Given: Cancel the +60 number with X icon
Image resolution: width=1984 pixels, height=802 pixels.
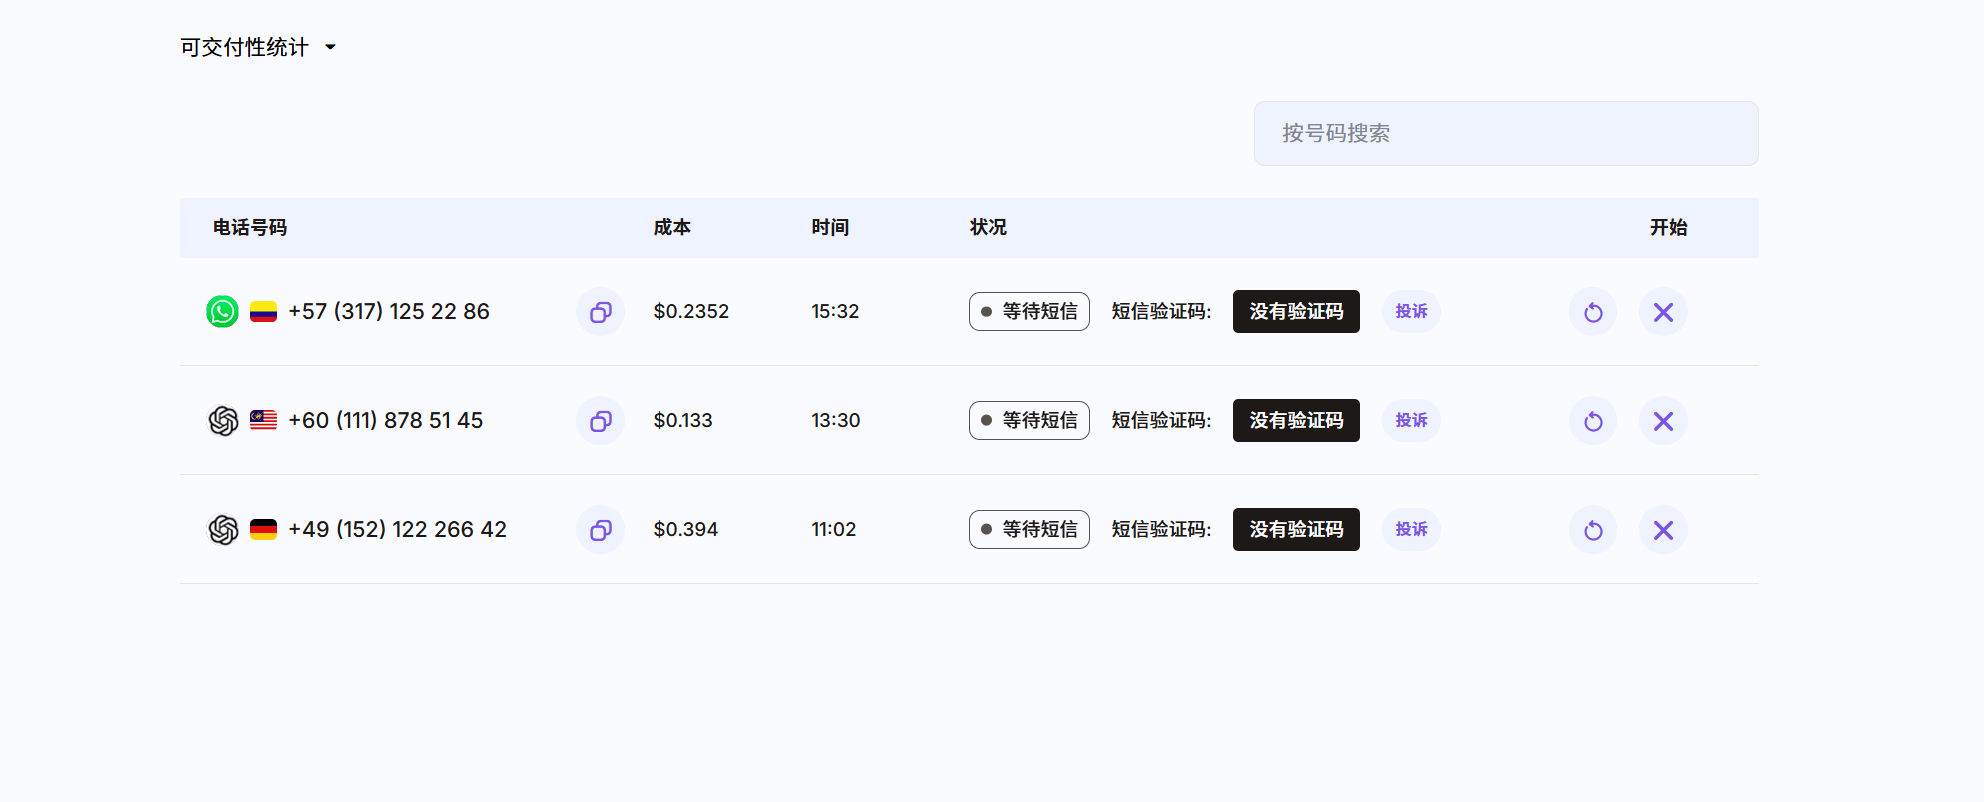Looking at the screenshot, I should (1663, 421).
